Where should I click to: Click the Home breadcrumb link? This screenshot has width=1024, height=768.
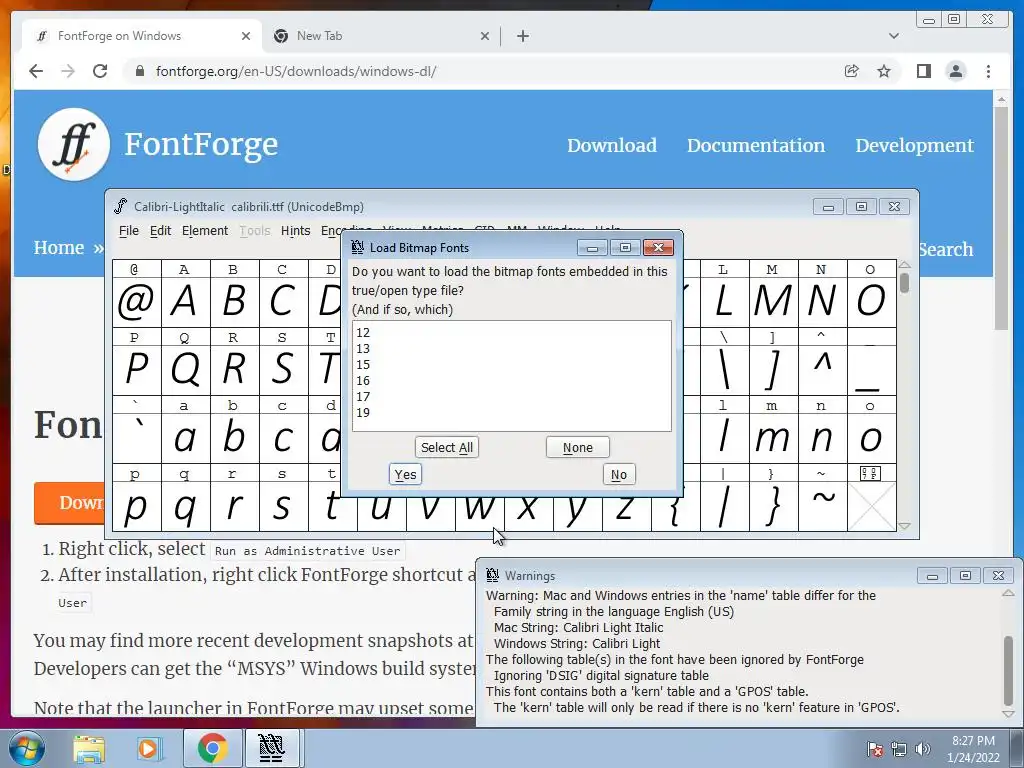tap(59, 248)
